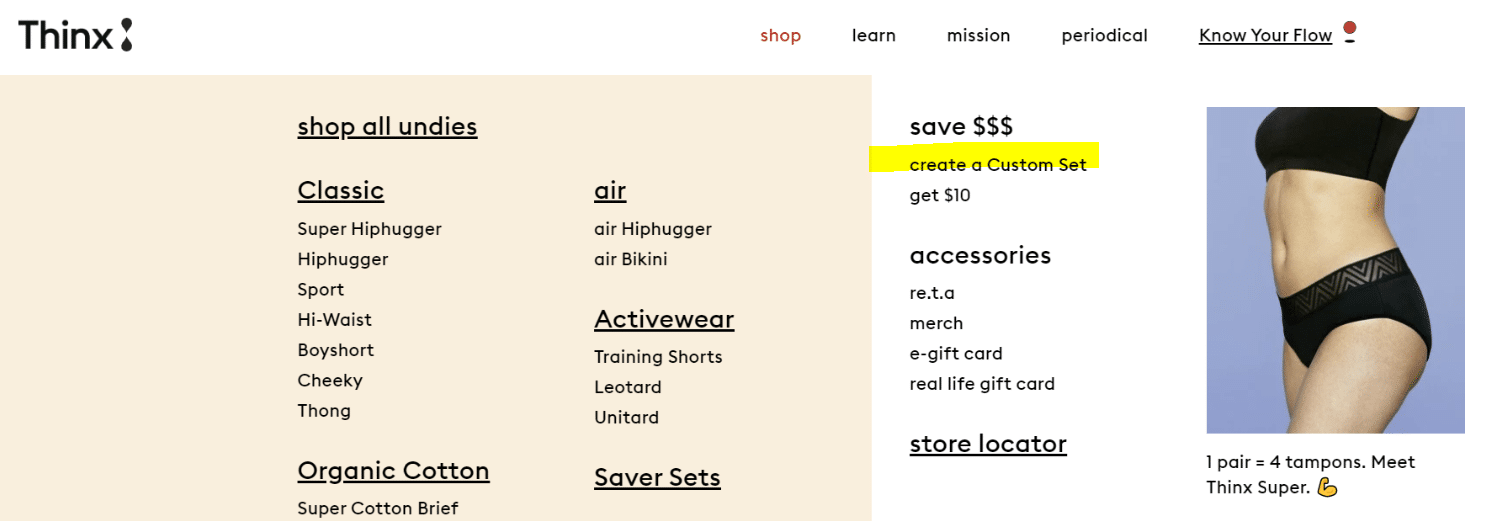Open the periodical blog link

click(1104, 36)
